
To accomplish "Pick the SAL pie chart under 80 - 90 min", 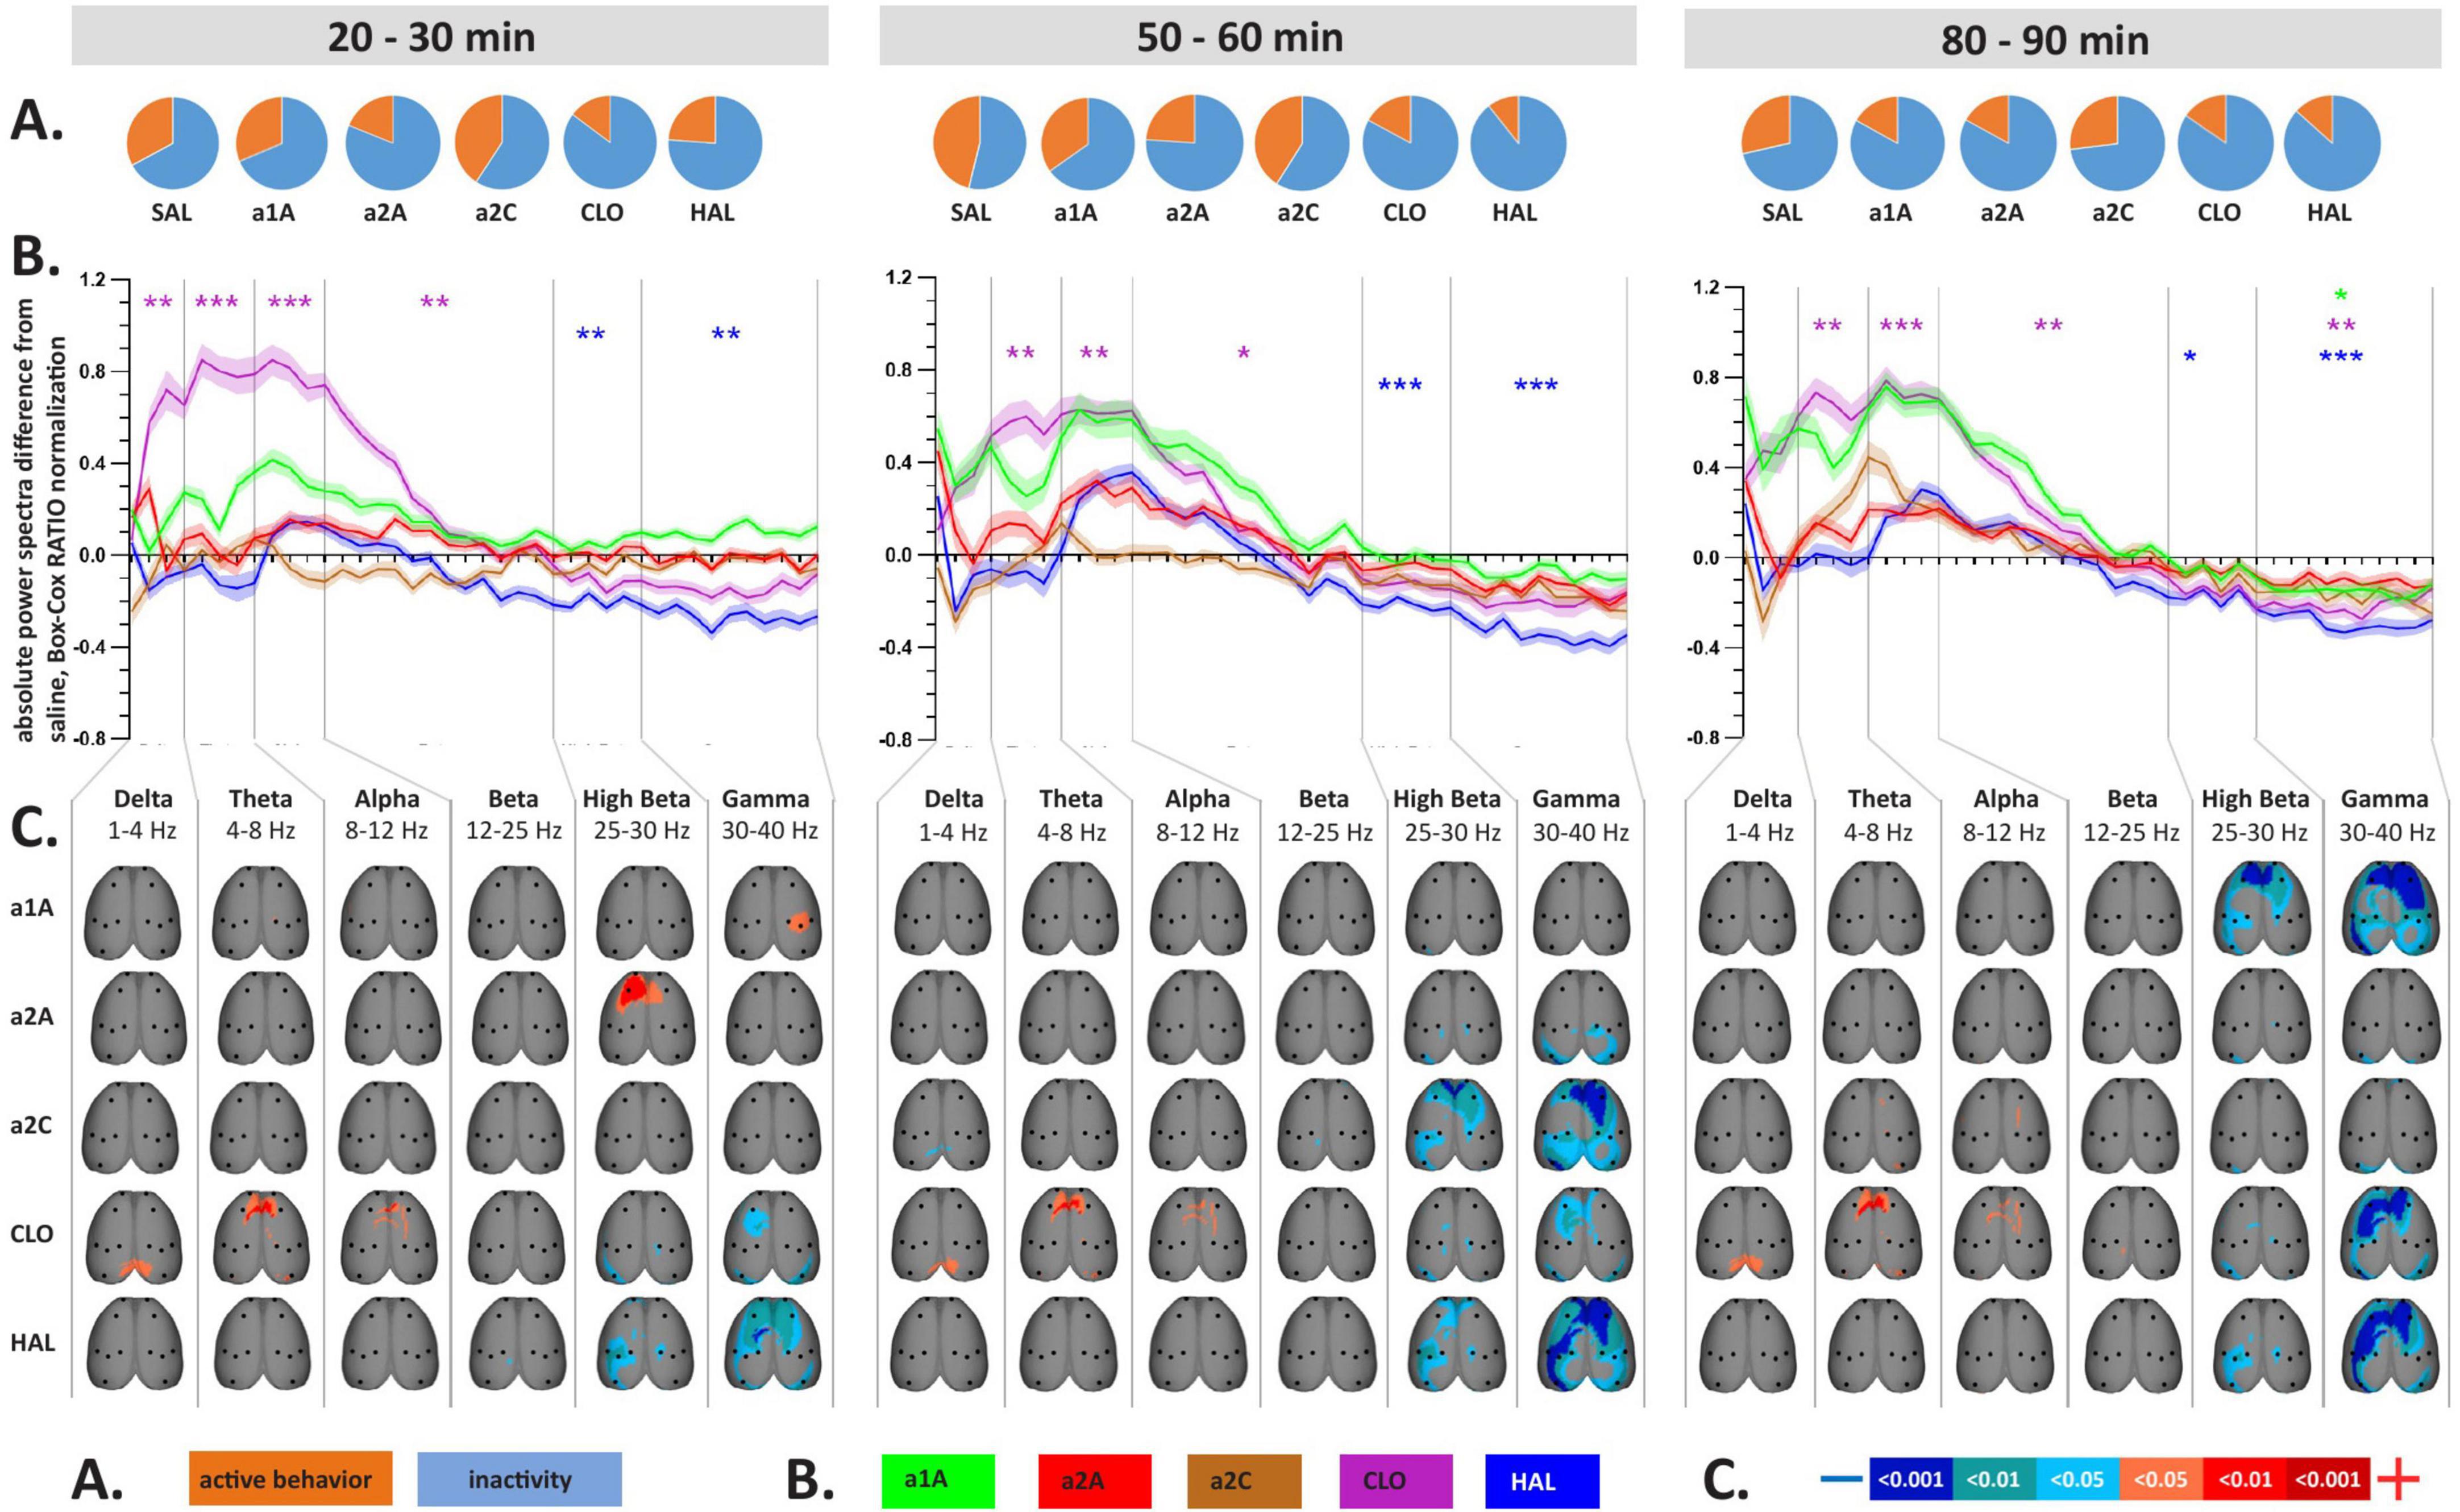I will click(x=1789, y=143).
